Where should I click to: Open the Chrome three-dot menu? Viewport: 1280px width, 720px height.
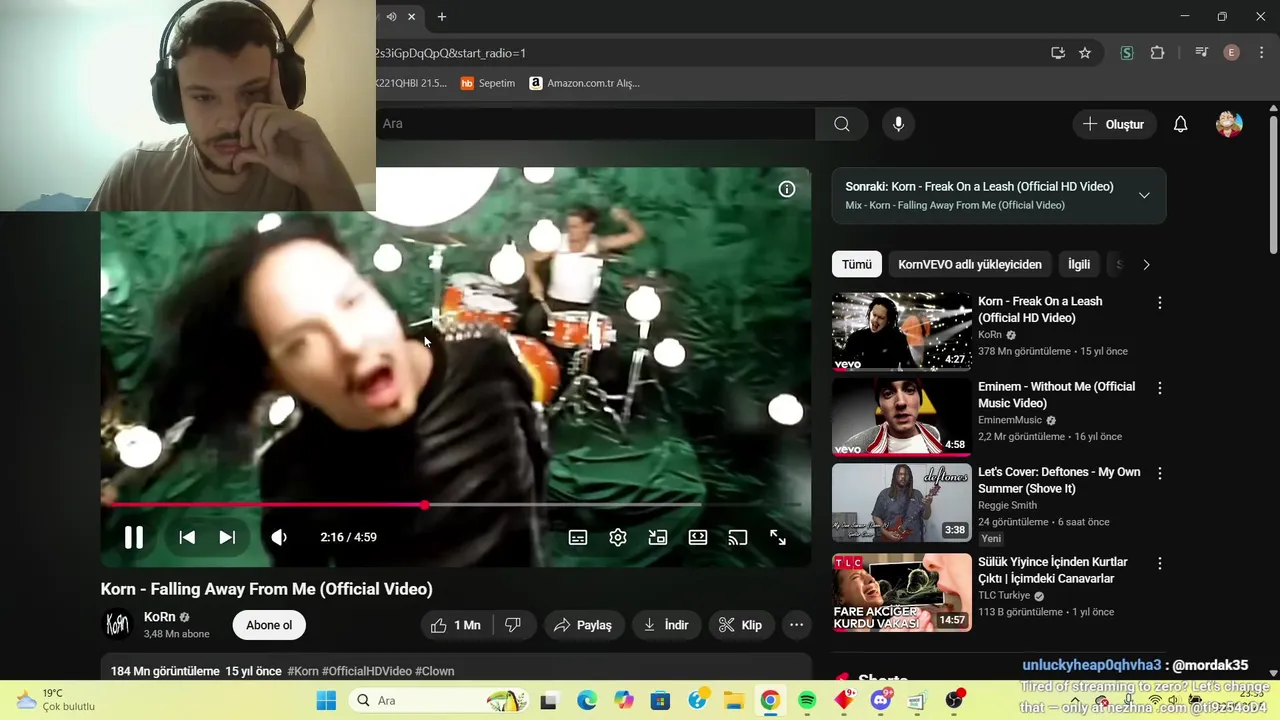coord(1262,53)
